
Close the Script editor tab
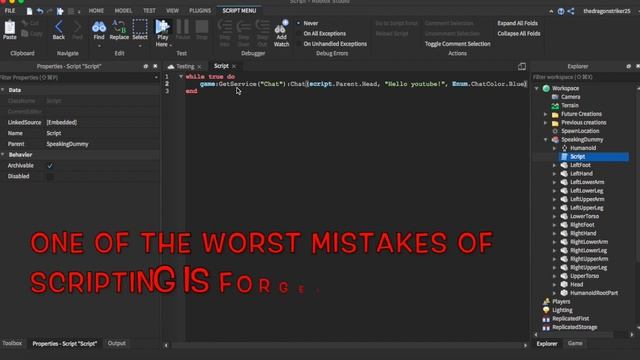point(234,66)
